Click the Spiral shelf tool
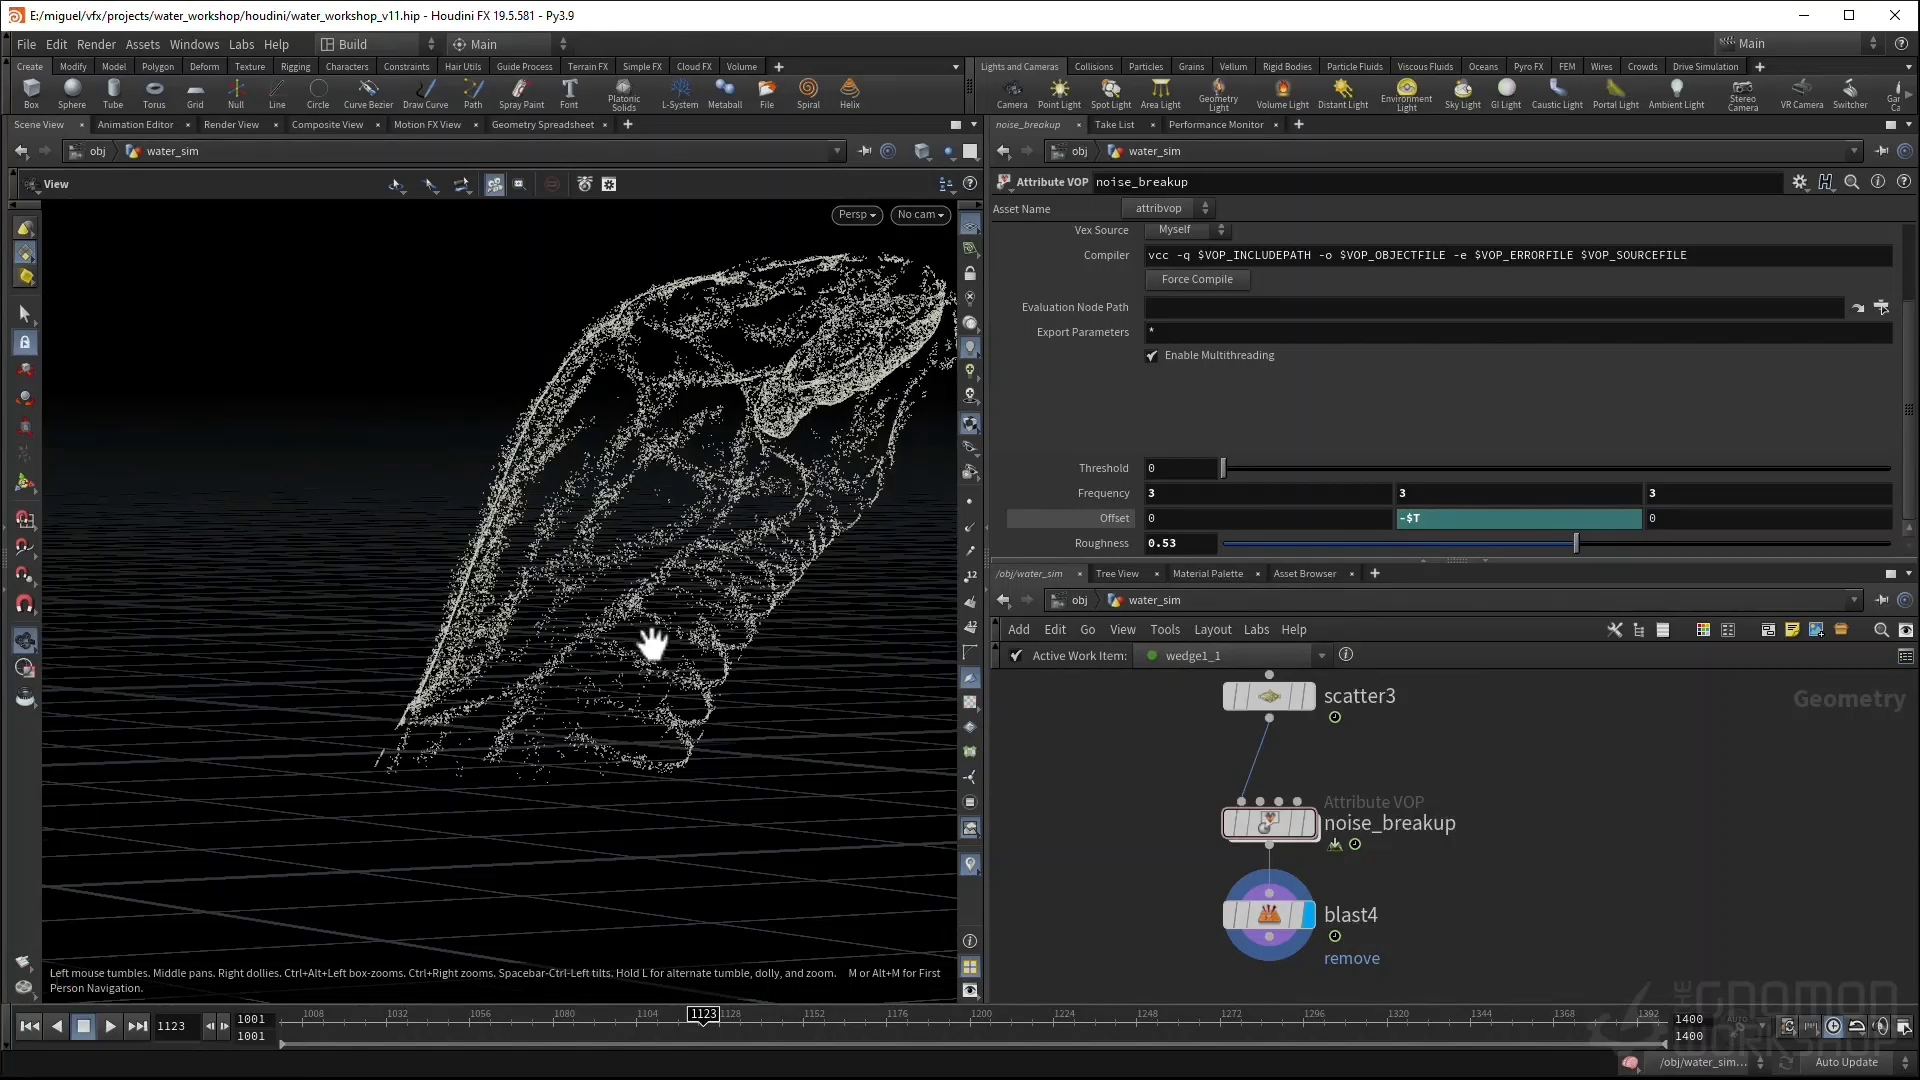 (808, 92)
